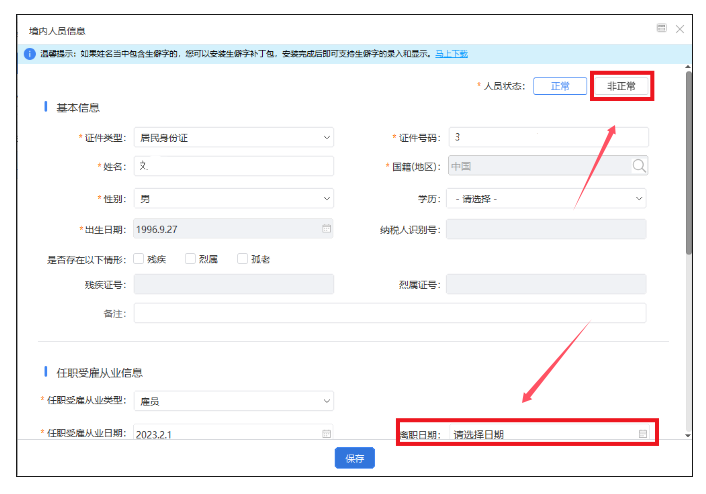
Task: Check the 烈属 checkbox
Action: [190, 258]
